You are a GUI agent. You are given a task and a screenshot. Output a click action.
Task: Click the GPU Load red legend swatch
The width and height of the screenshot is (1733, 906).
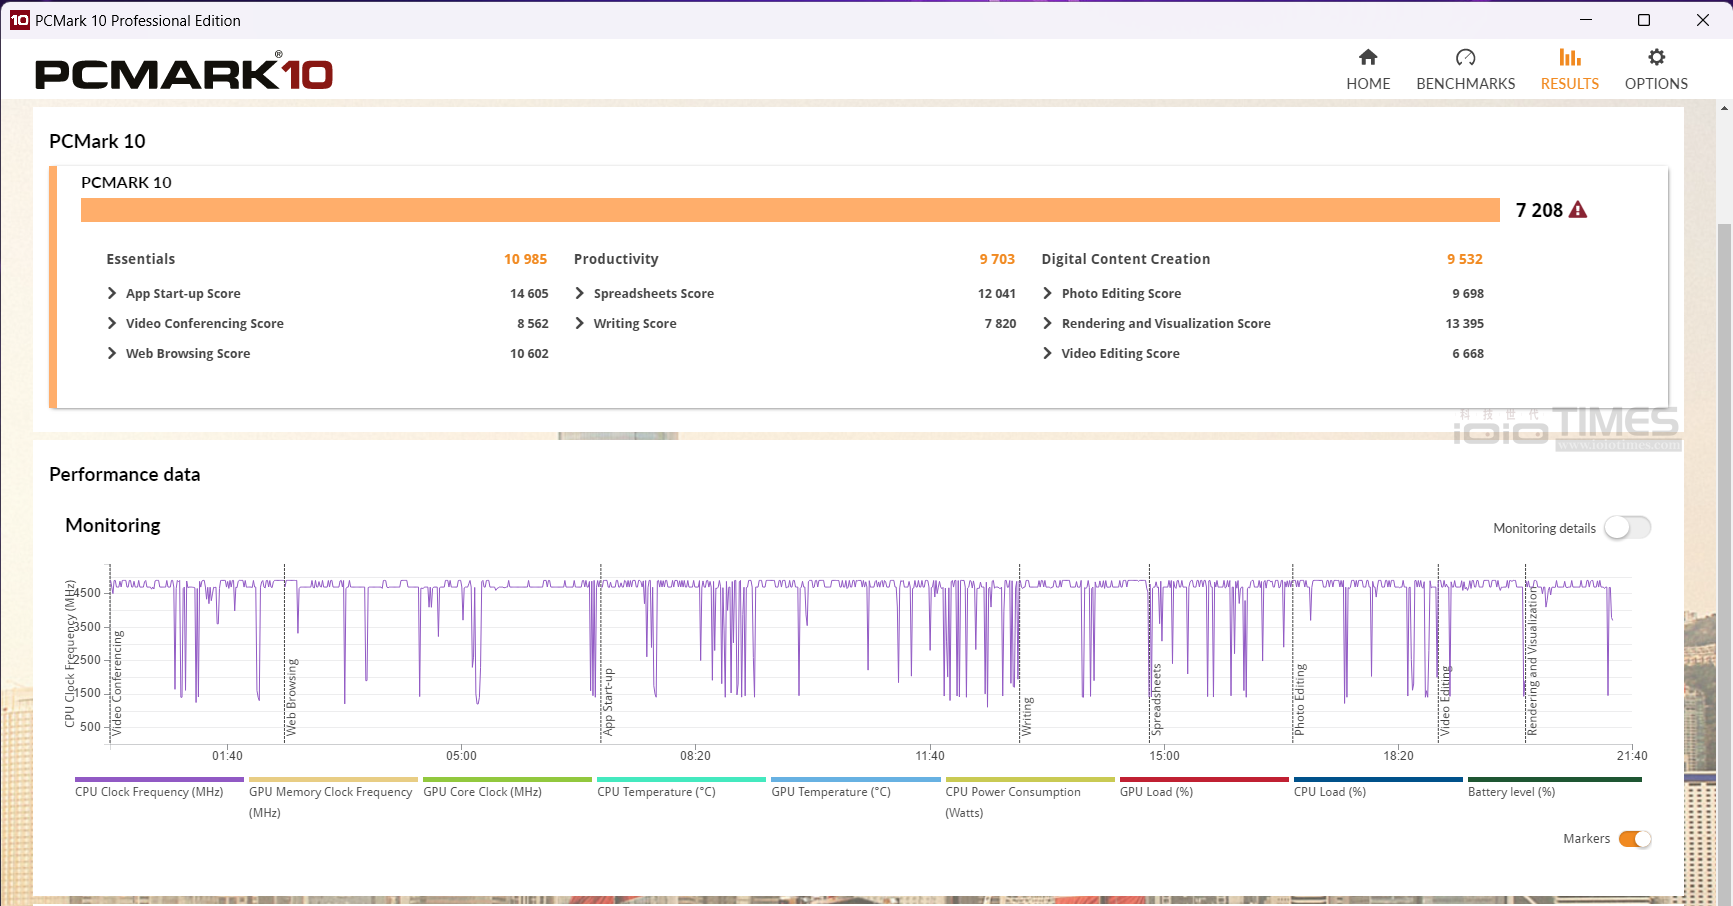[x=1204, y=779]
